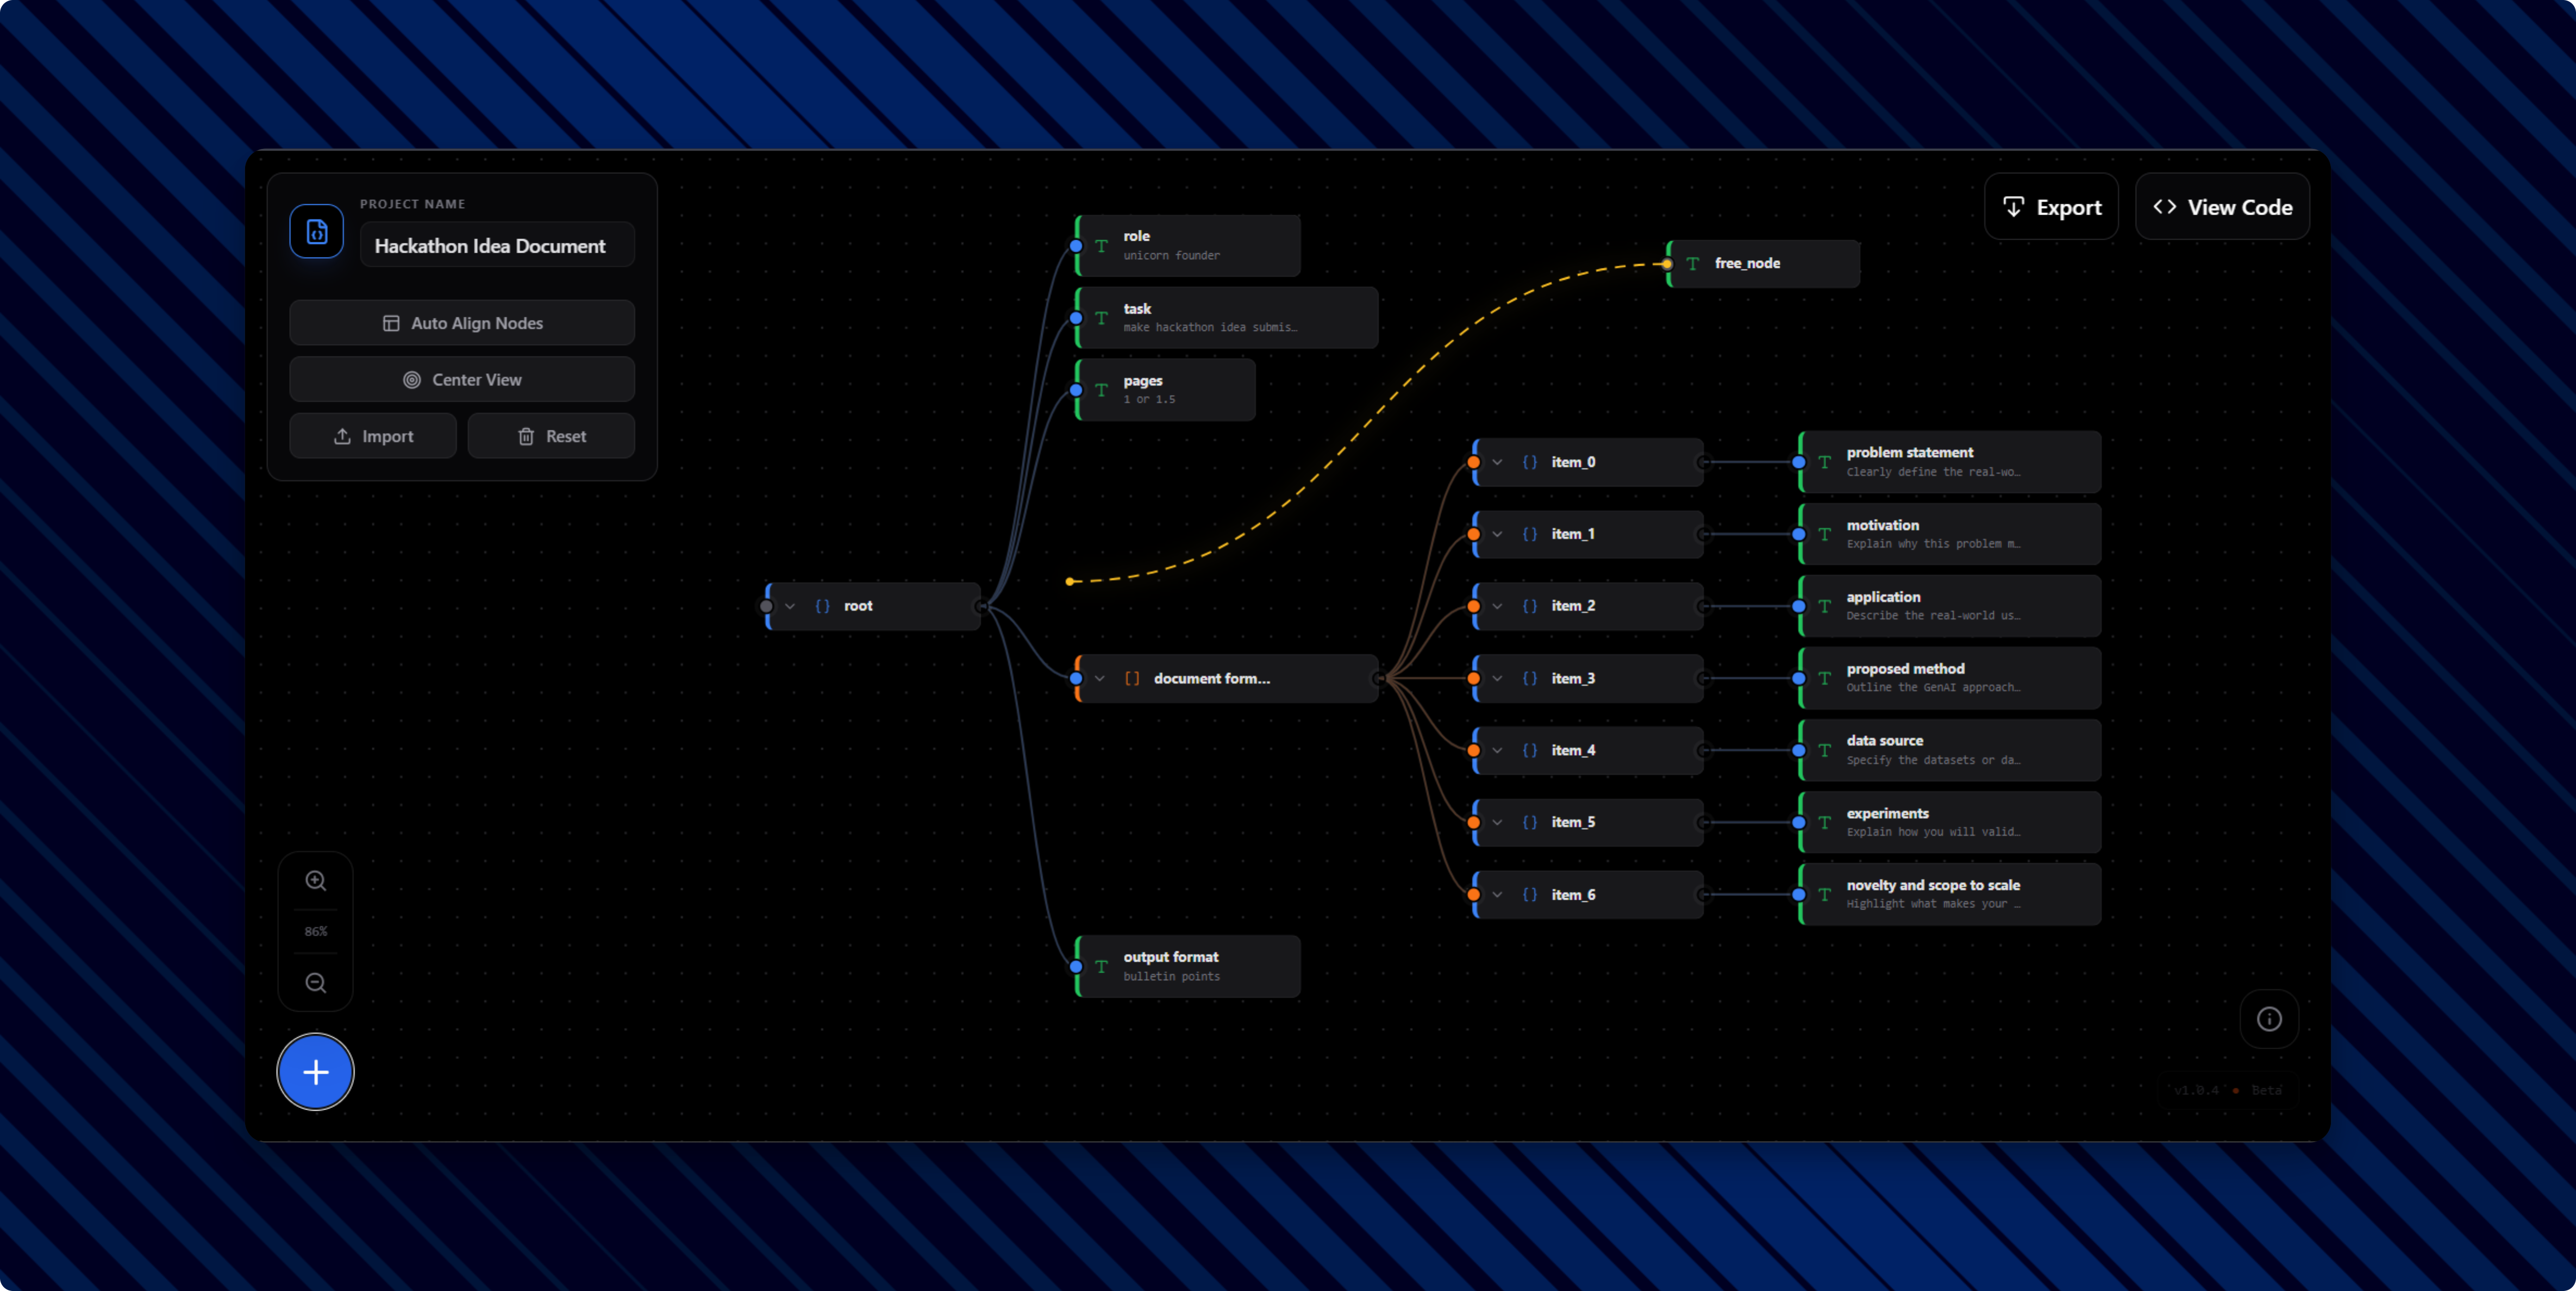Select the data source node label
This screenshot has width=2576, height=1291.
tap(1885, 741)
